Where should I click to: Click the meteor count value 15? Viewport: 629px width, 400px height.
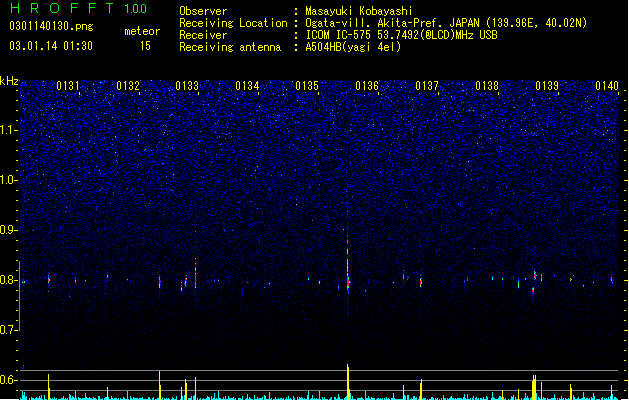click(145, 46)
